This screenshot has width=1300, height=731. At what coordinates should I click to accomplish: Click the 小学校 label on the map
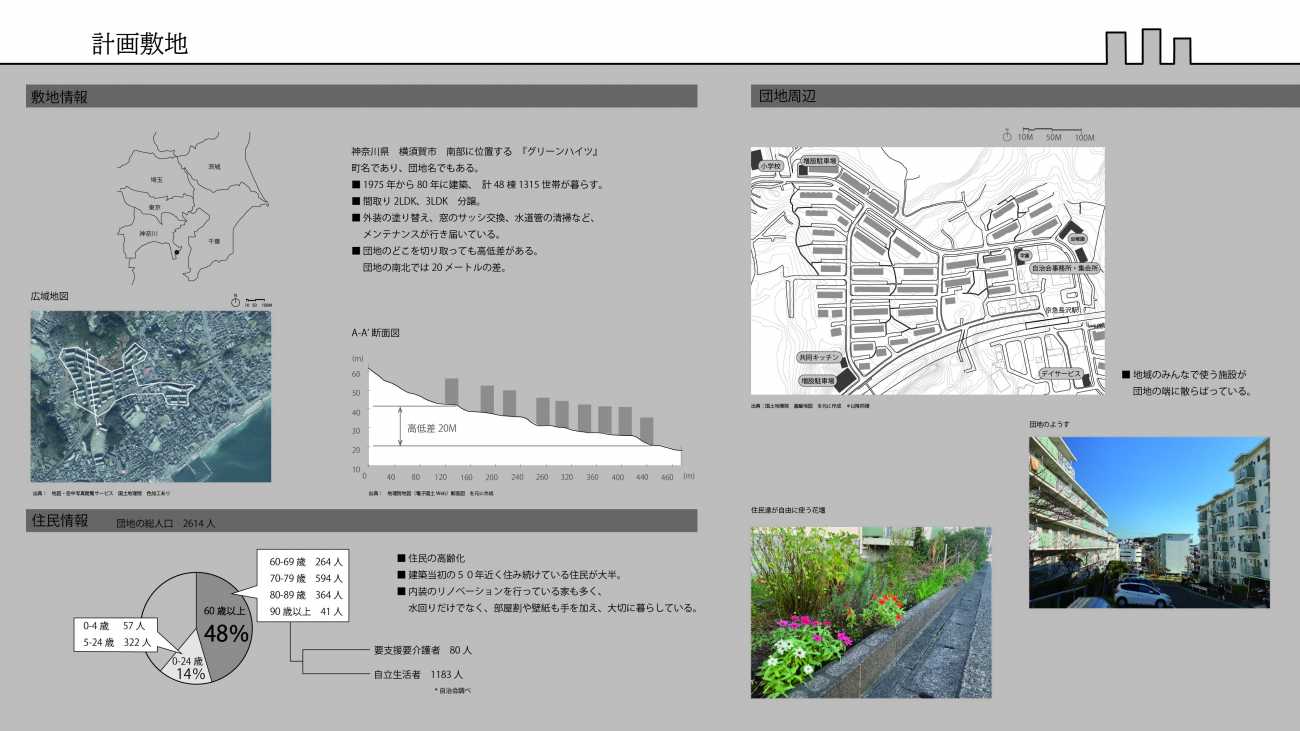[768, 166]
